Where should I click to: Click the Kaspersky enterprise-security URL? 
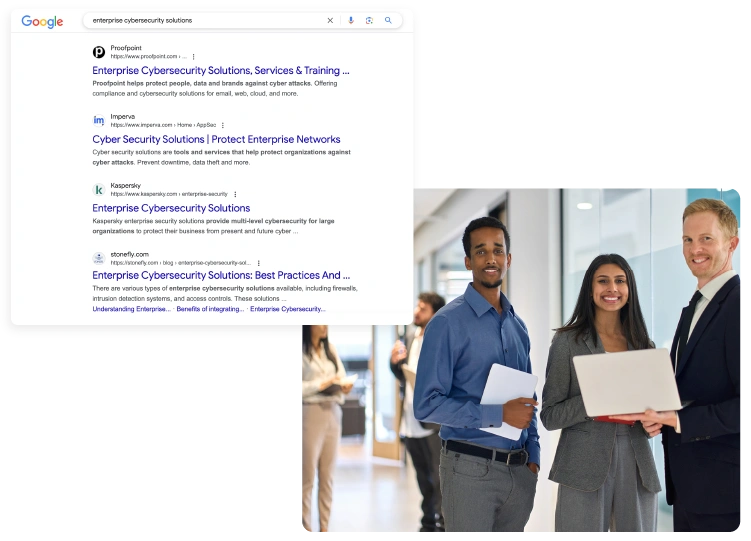point(169,194)
